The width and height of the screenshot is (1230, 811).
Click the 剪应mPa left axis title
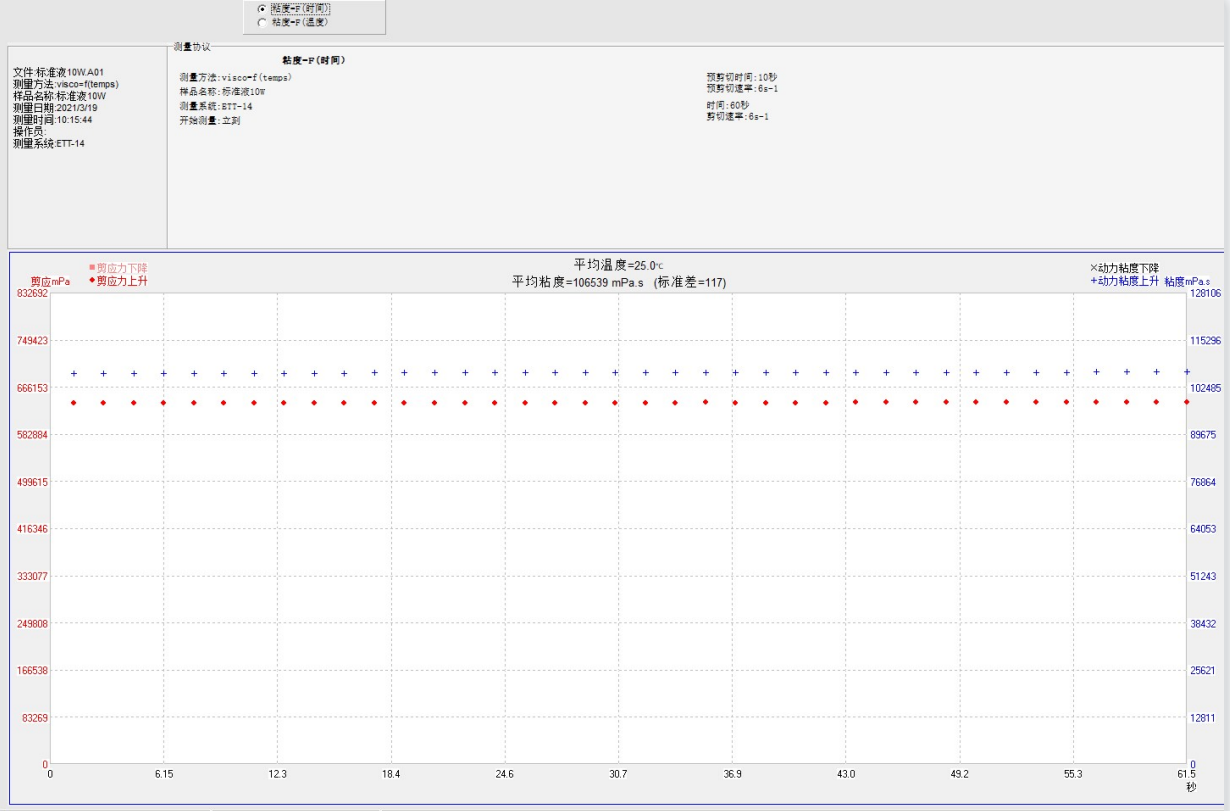50,282
